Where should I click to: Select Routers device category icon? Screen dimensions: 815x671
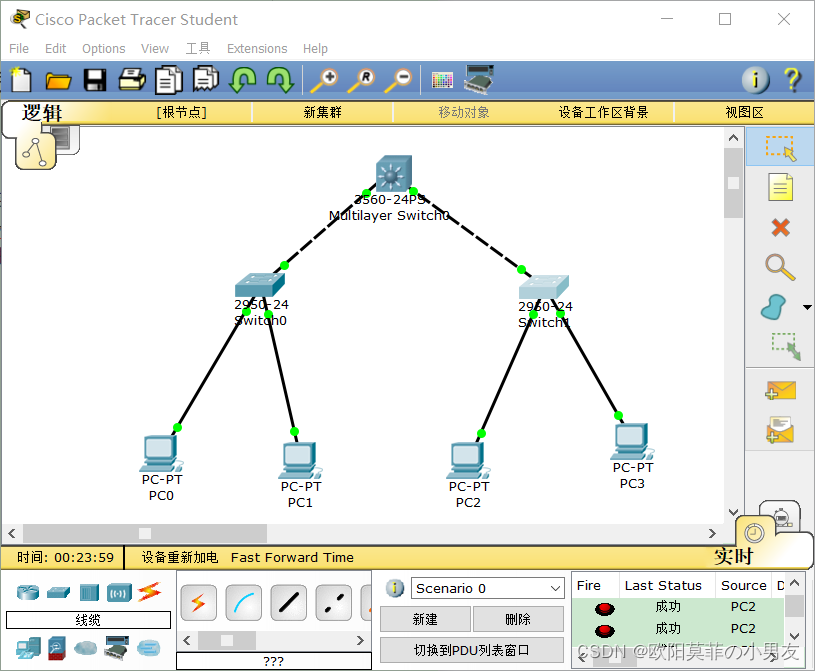(28, 592)
